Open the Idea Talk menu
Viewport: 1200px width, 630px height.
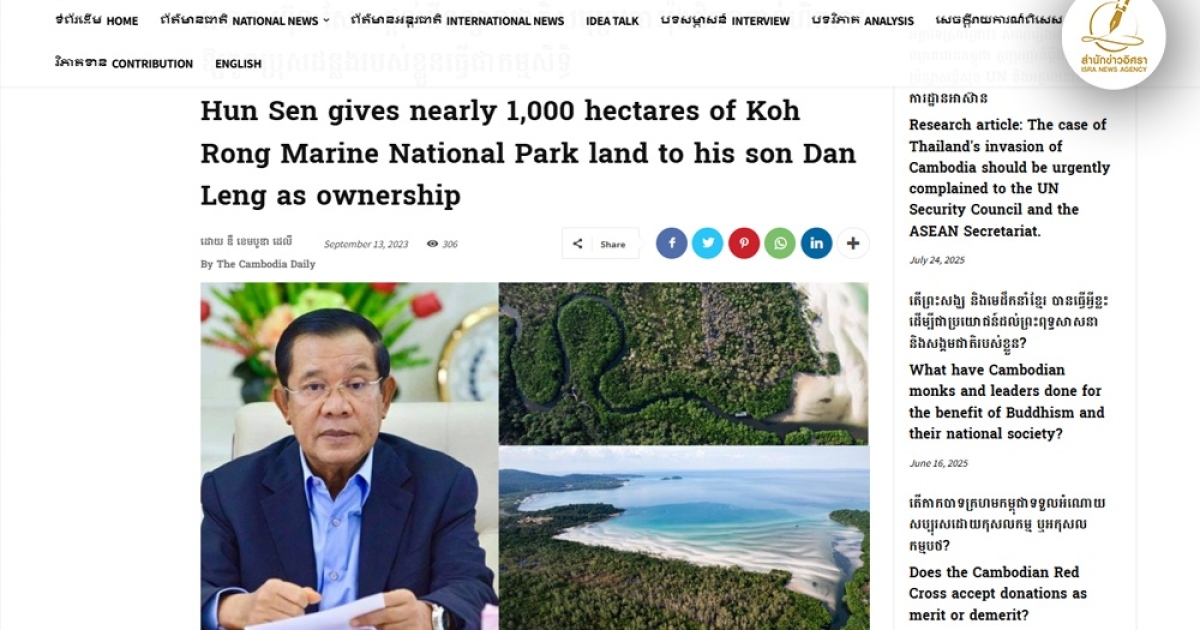coord(612,21)
